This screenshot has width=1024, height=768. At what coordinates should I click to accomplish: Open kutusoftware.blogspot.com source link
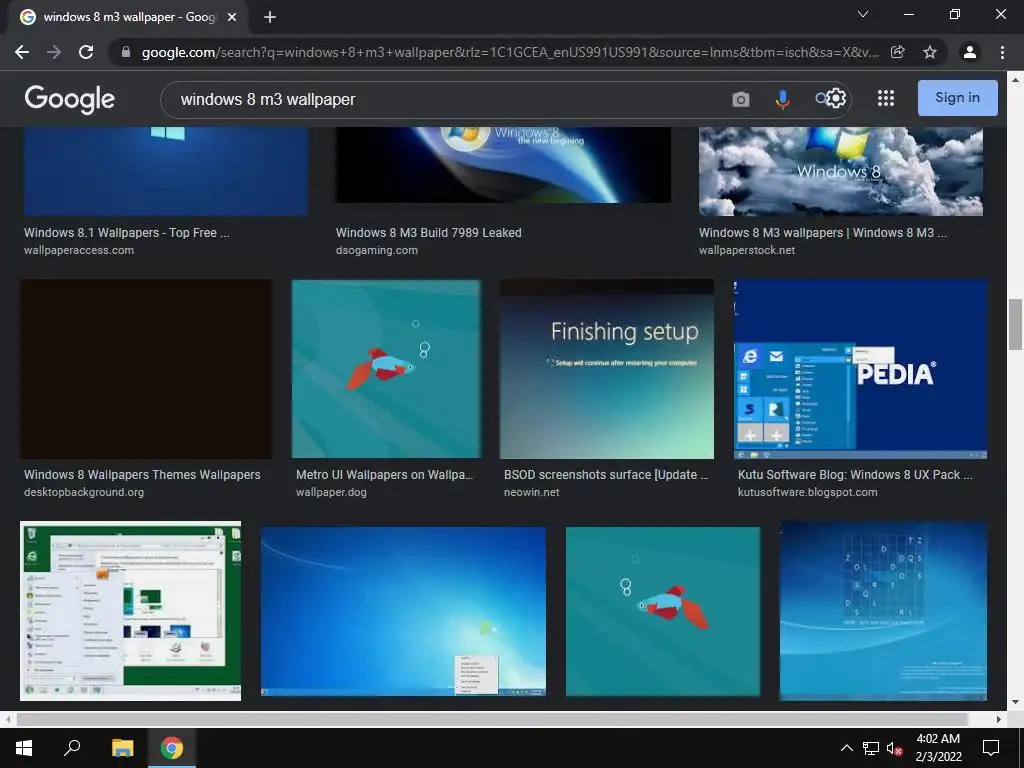(808, 492)
